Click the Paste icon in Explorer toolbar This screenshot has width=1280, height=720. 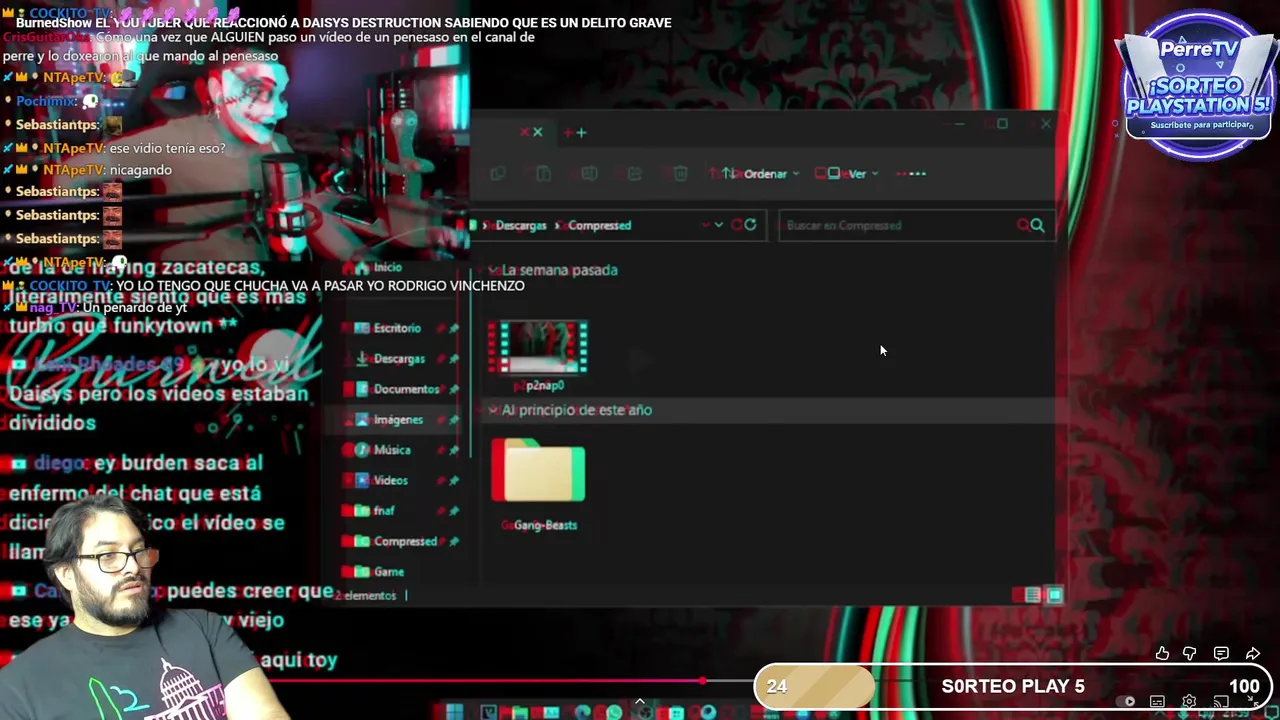coord(543,174)
